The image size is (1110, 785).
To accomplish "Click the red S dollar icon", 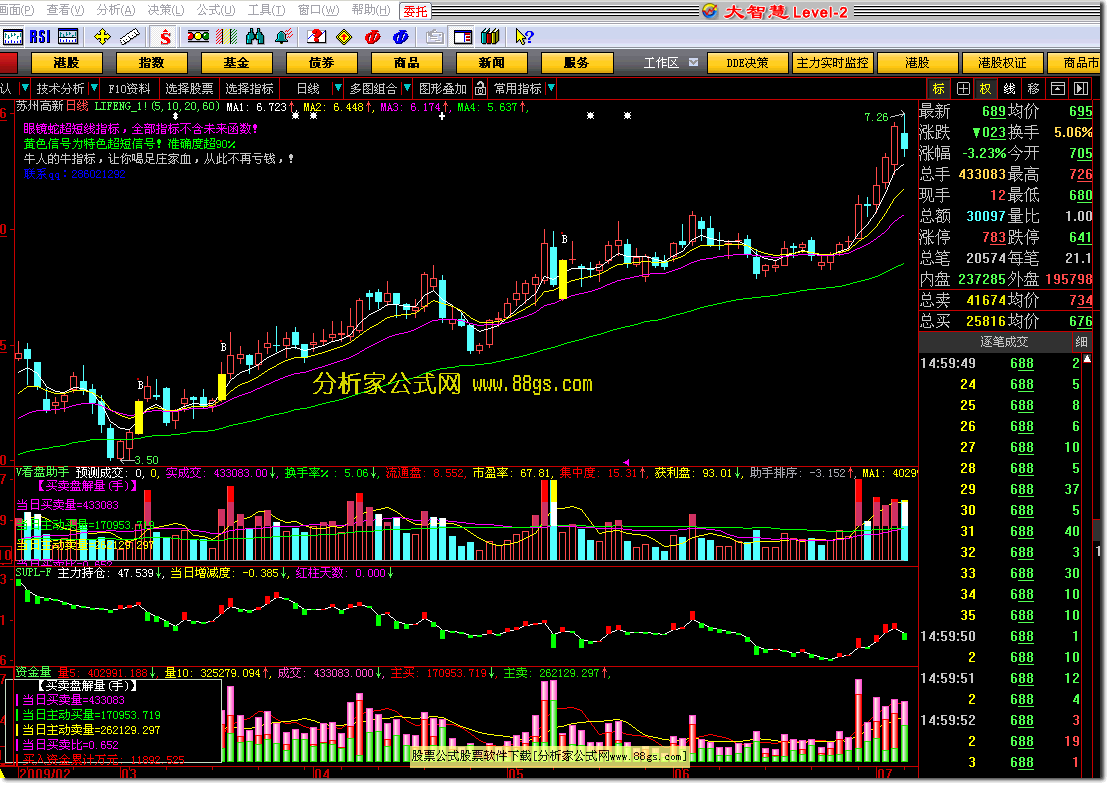I will (x=165, y=37).
